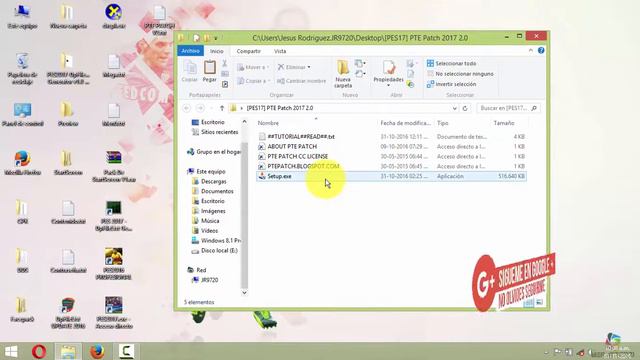640x360 pixels.
Task: Expand the address bar history dropdown
Action: [454, 108]
